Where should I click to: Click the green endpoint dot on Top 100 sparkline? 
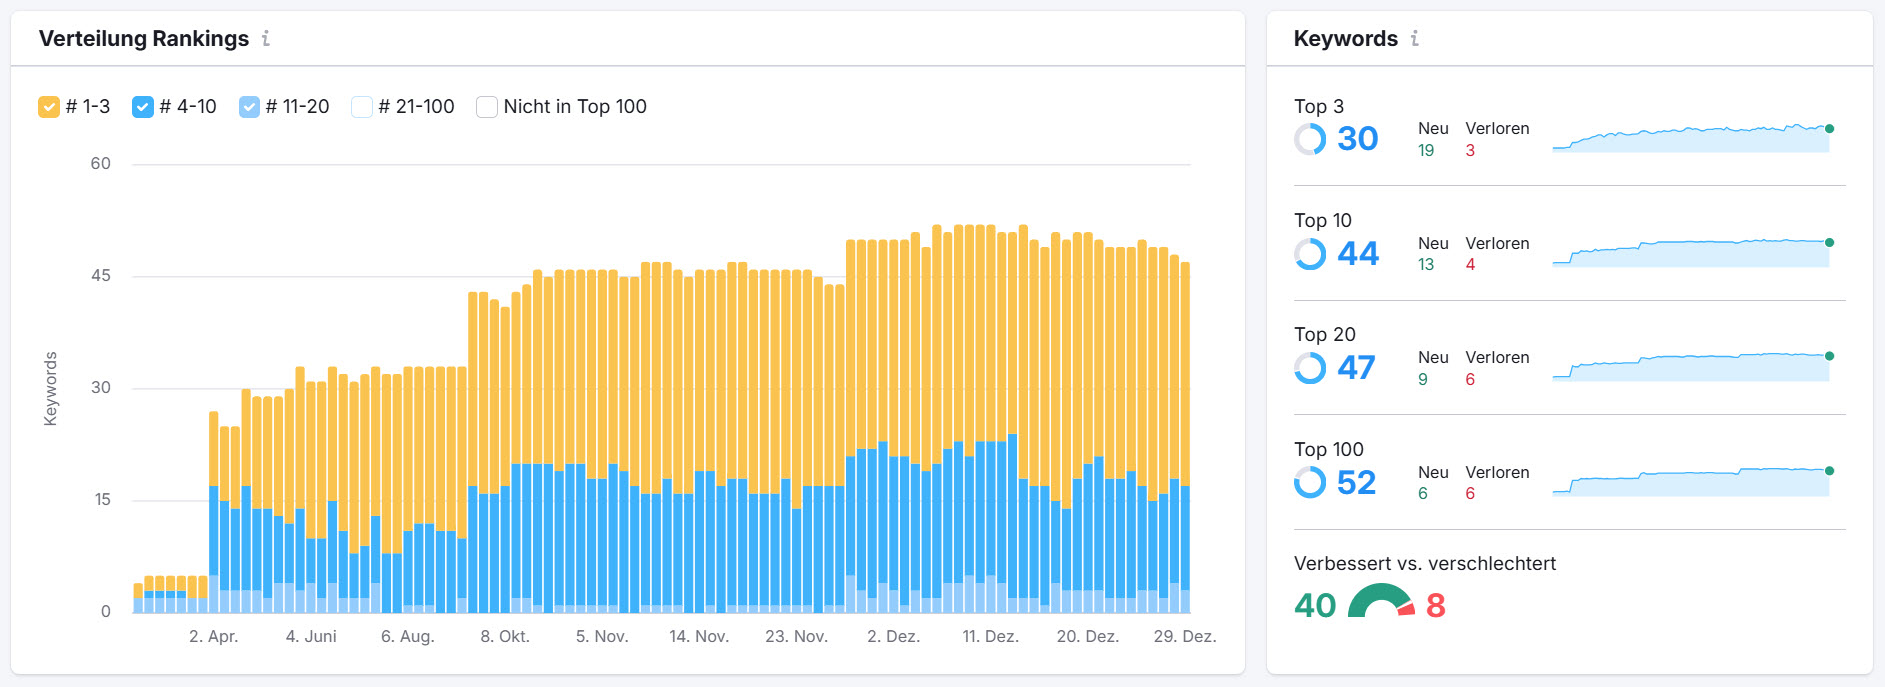click(1830, 471)
